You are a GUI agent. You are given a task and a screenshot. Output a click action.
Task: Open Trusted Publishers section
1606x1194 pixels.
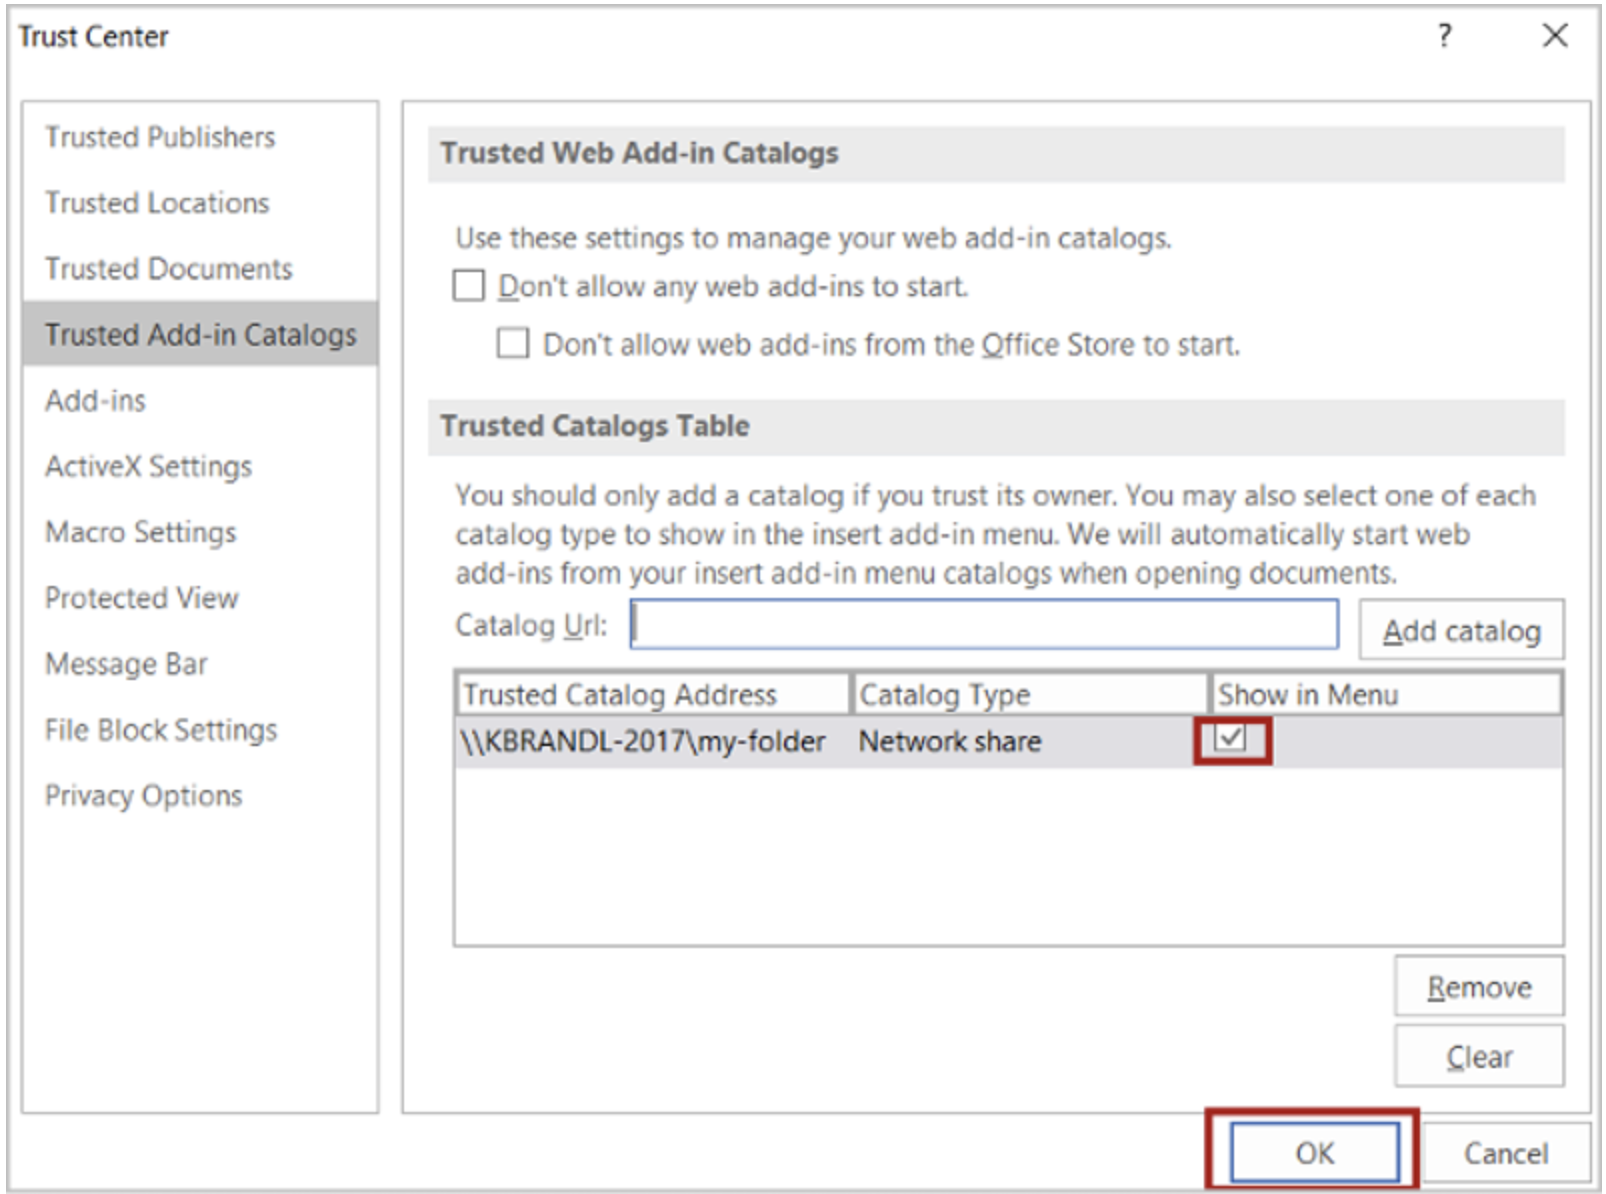coord(160,137)
